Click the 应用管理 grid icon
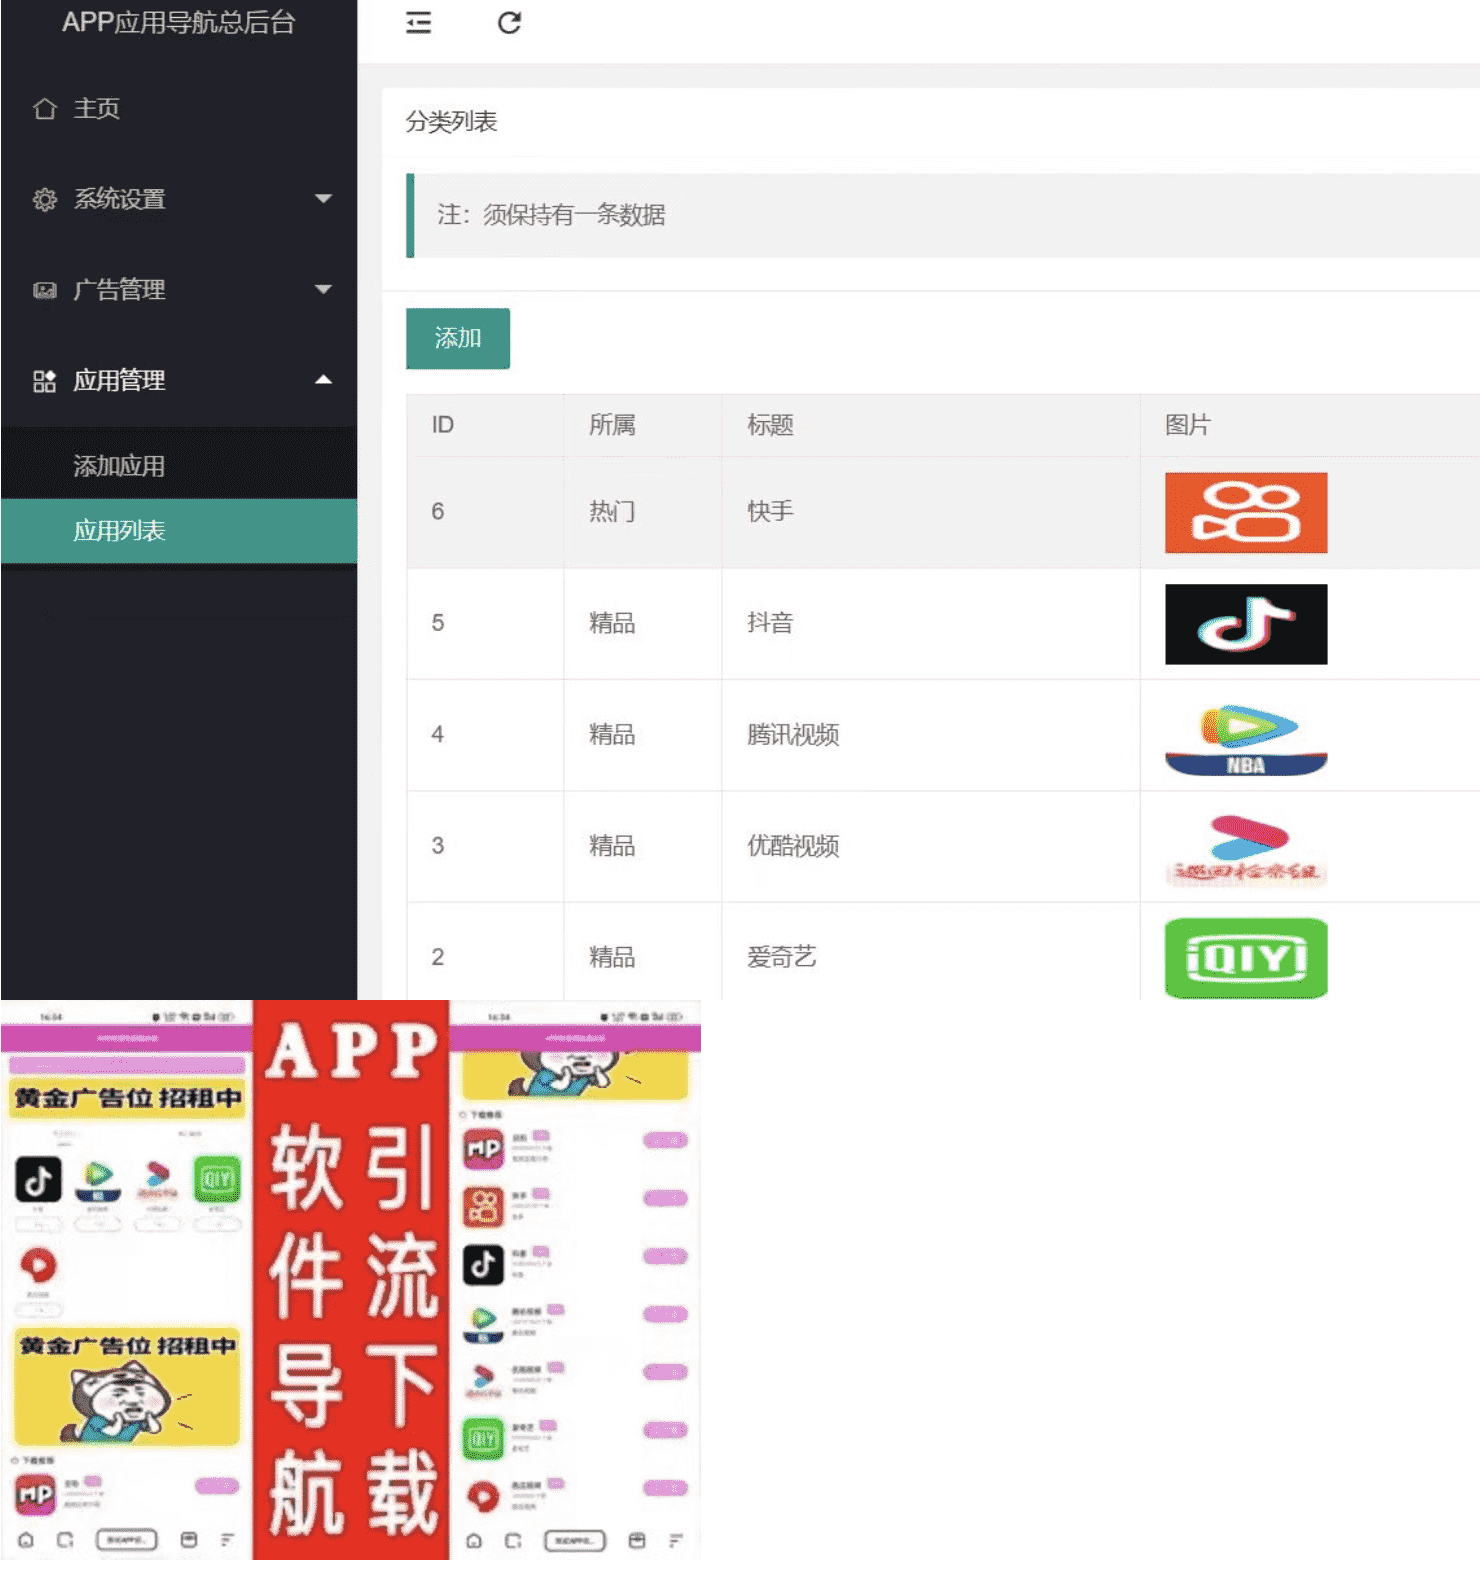This screenshot has height=1576, width=1480. [44, 380]
